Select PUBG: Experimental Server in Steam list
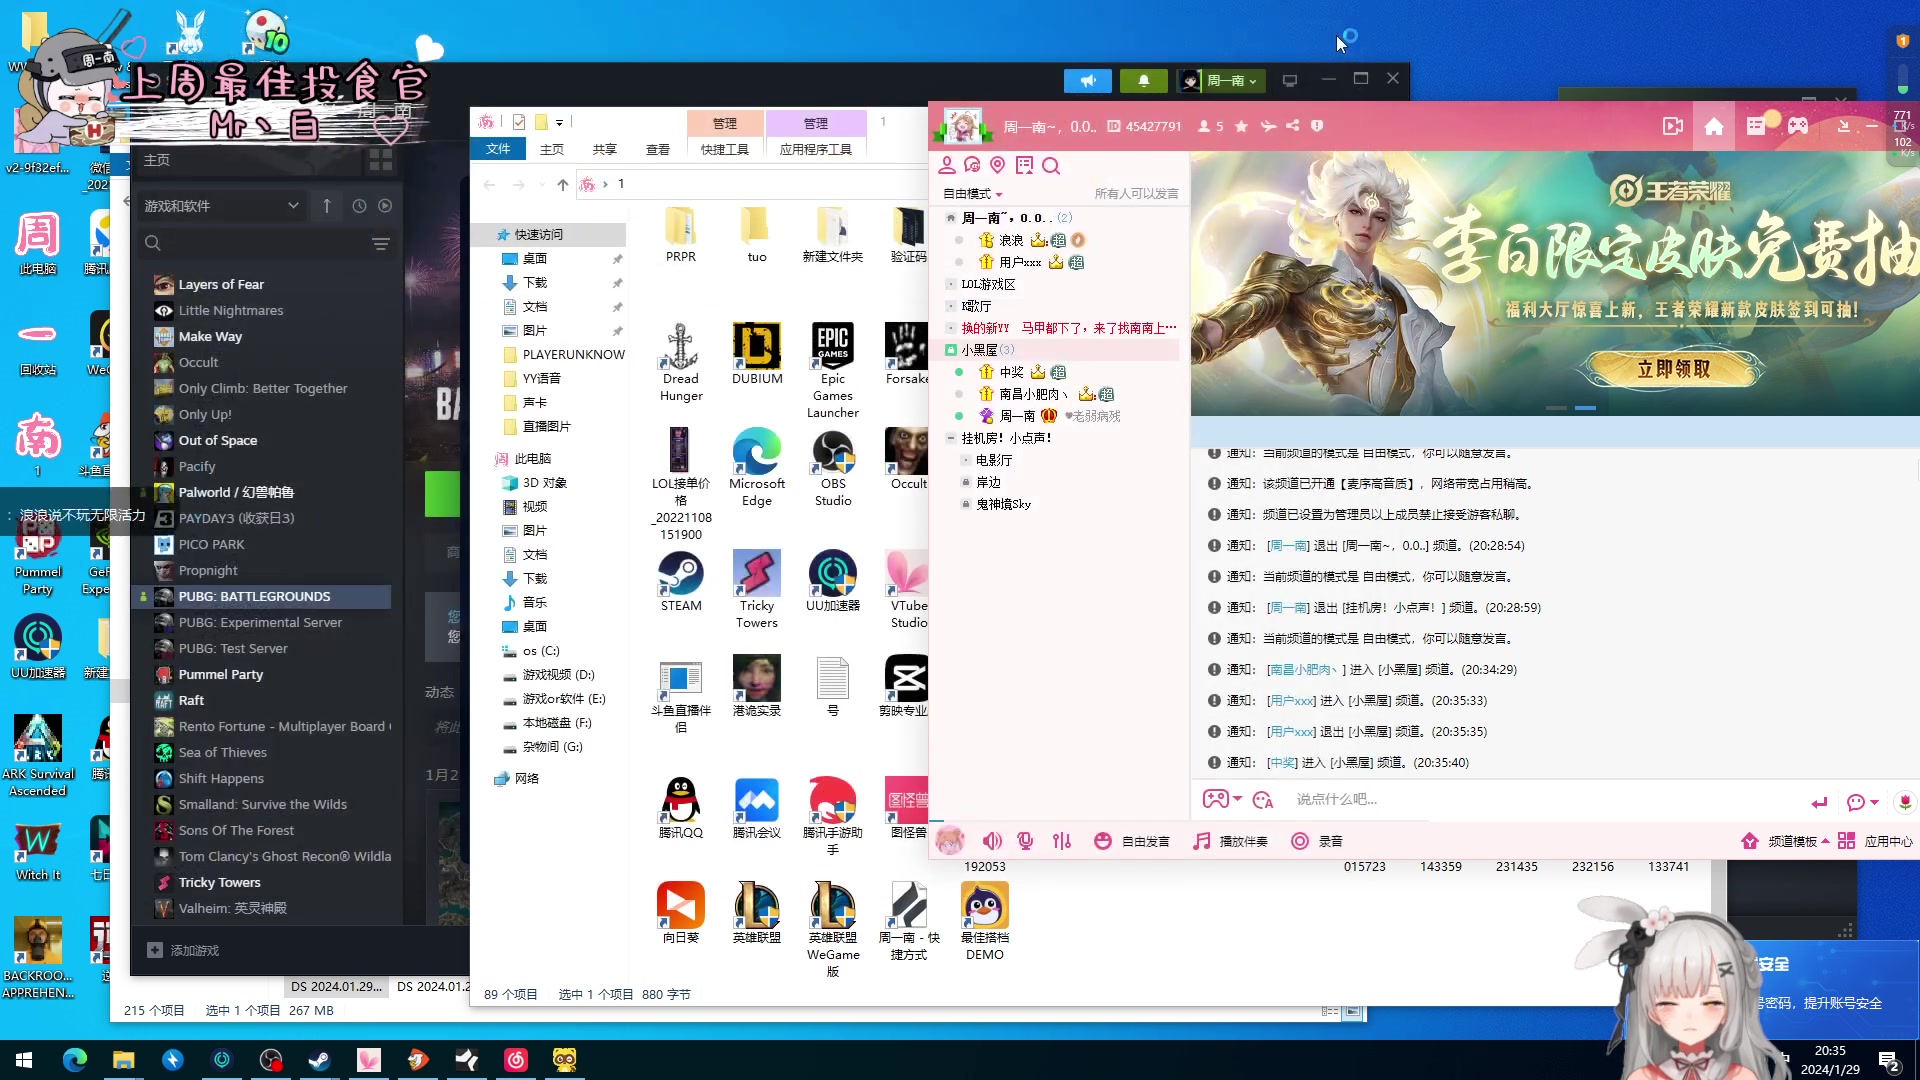This screenshot has height=1080, width=1920. tap(262, 622)
